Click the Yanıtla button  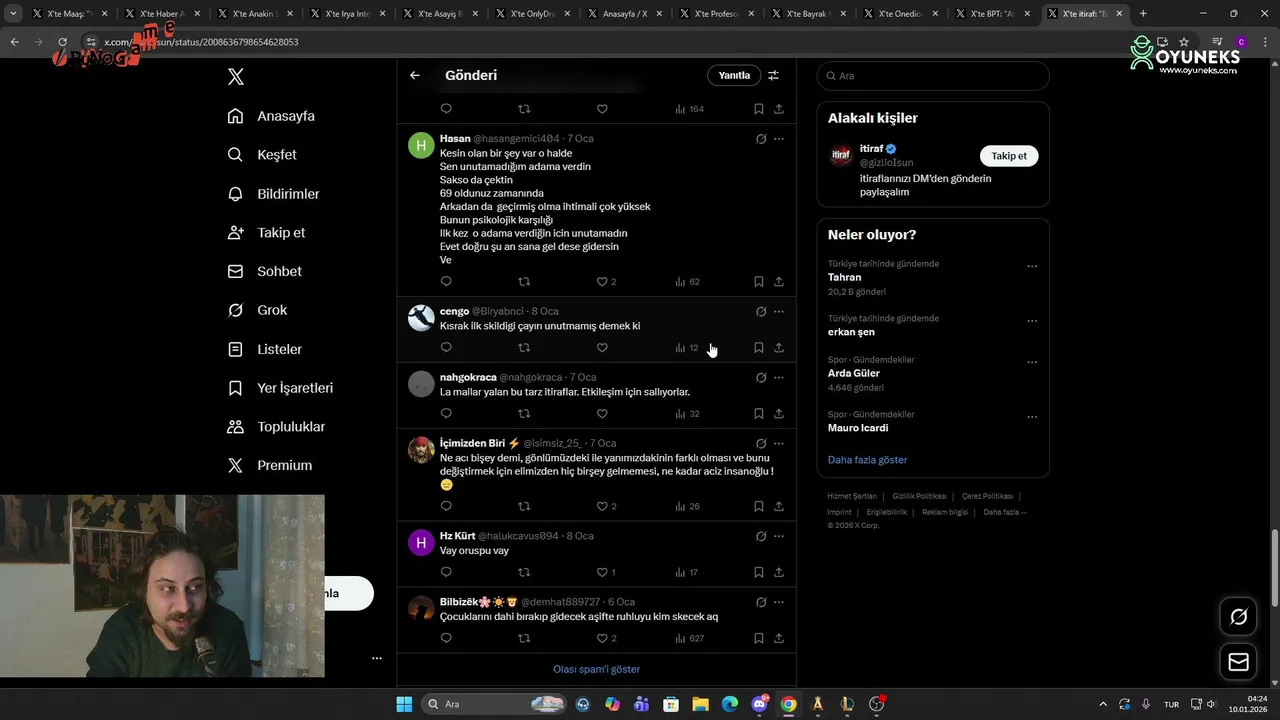(x=734, y=75)
